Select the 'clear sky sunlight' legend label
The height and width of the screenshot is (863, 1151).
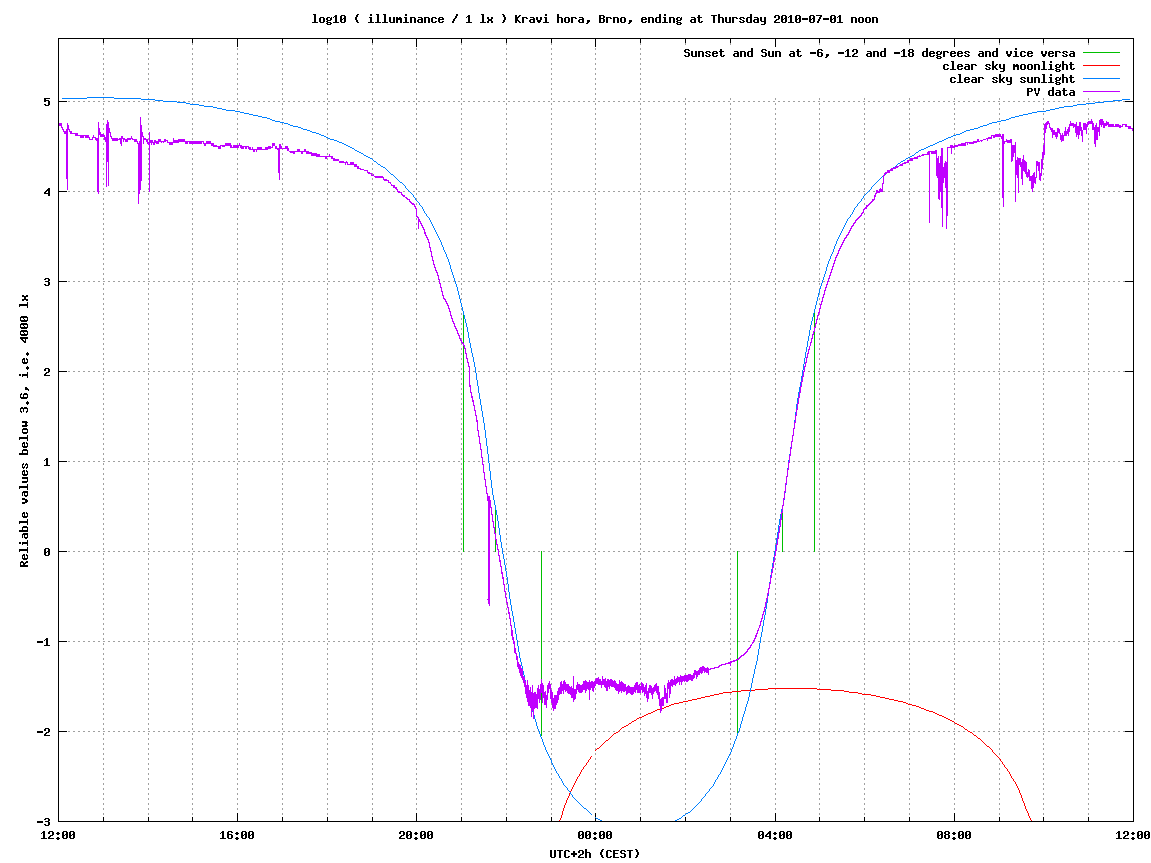pyautogui.click(x=1012, y=79)
